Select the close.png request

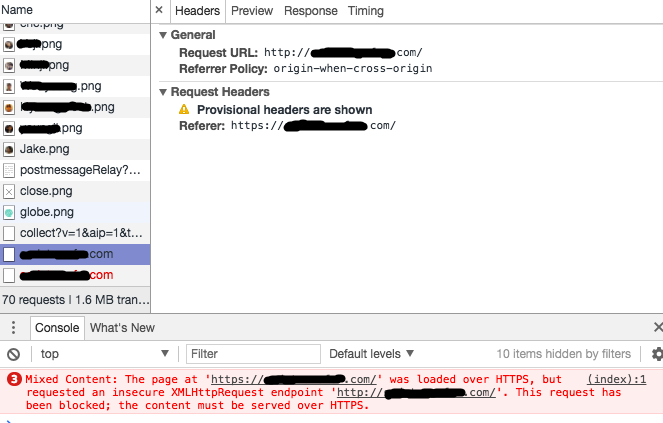pyautogui.click(x=75, y=191)
